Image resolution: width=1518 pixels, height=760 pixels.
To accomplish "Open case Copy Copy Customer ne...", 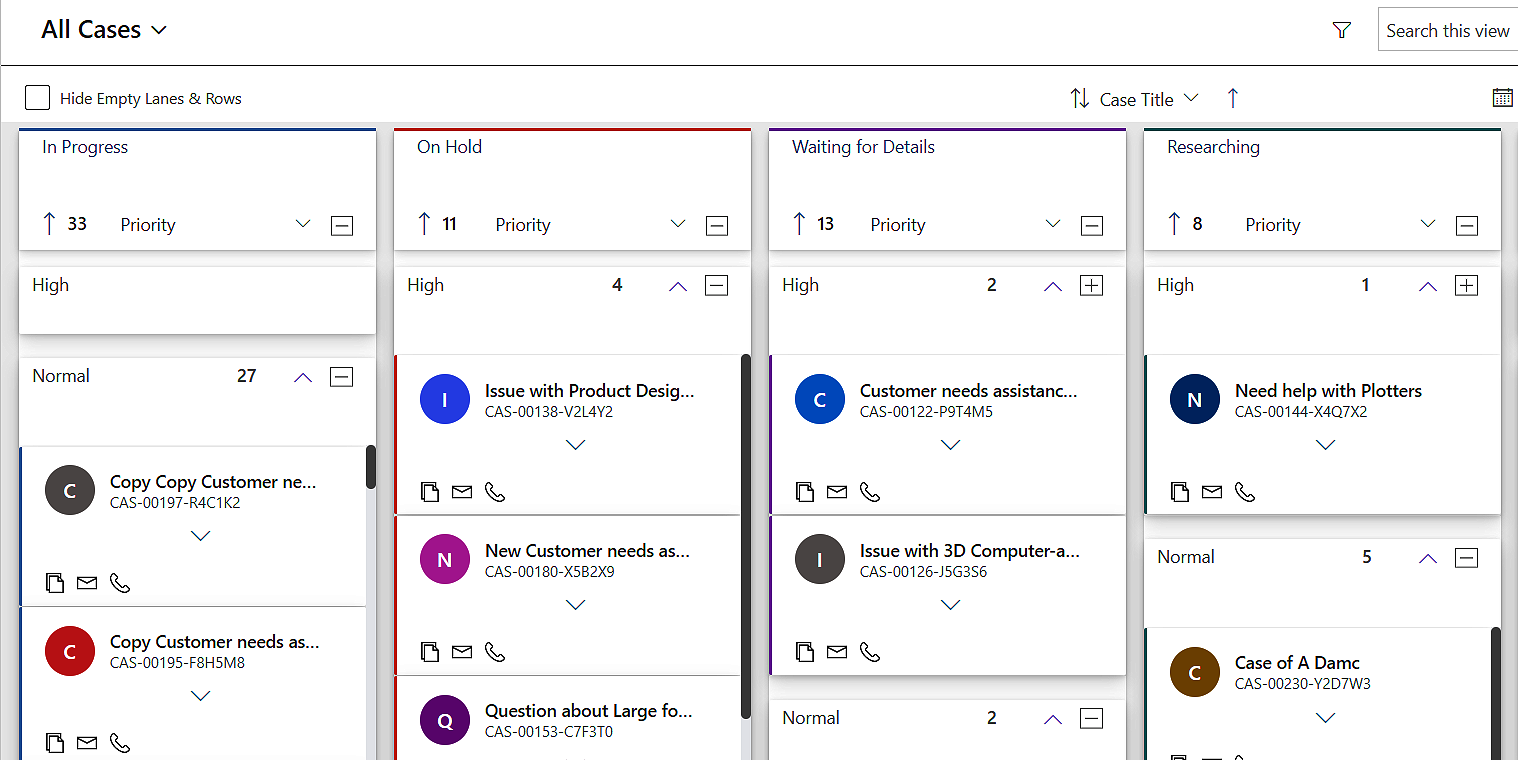I will [213, 482].
